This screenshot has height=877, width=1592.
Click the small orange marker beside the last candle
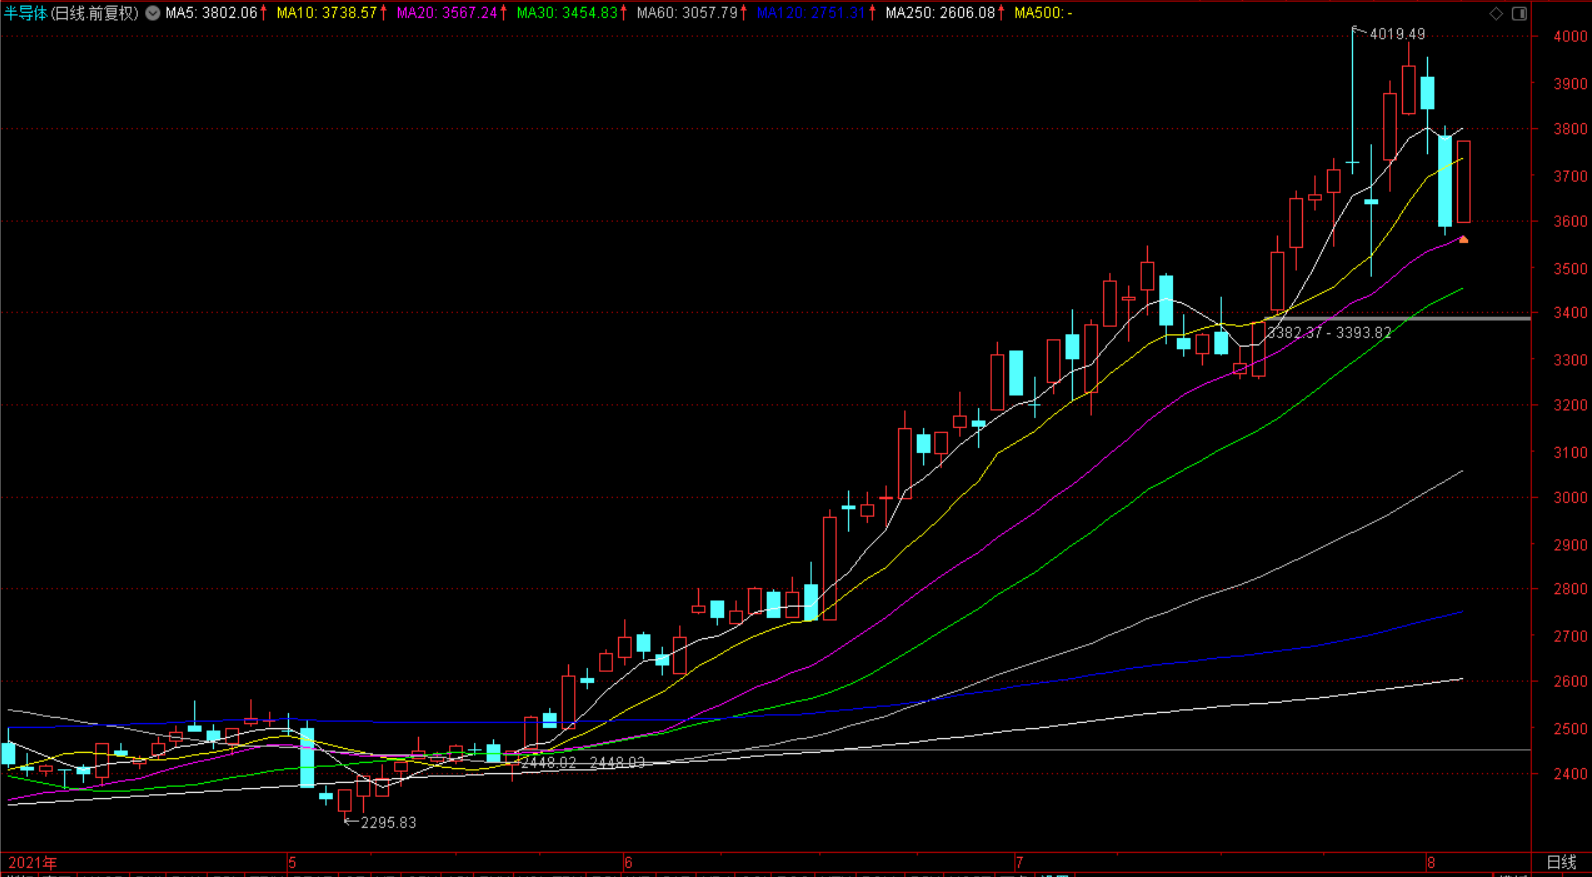[x=1464, y=239]
